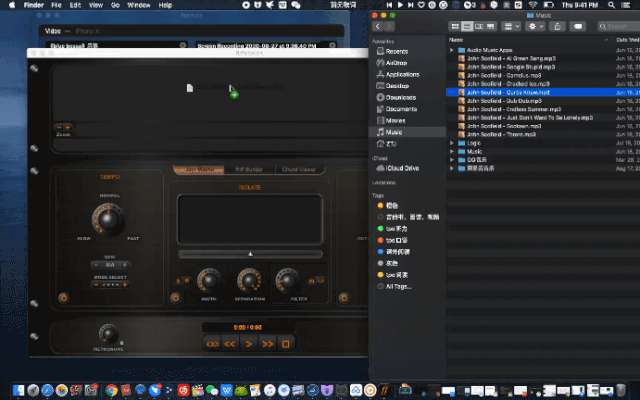Go back in Finder Music window
The height and width of the screenshot is (400, 640).
[x=378, y=27]
